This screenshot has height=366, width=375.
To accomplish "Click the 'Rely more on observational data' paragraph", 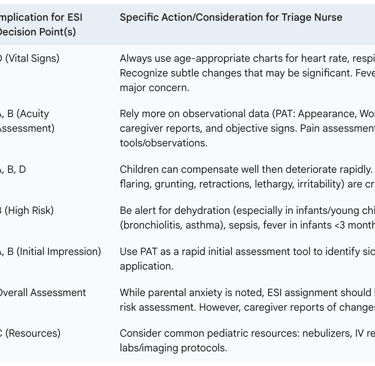I will tap(247, 128).
